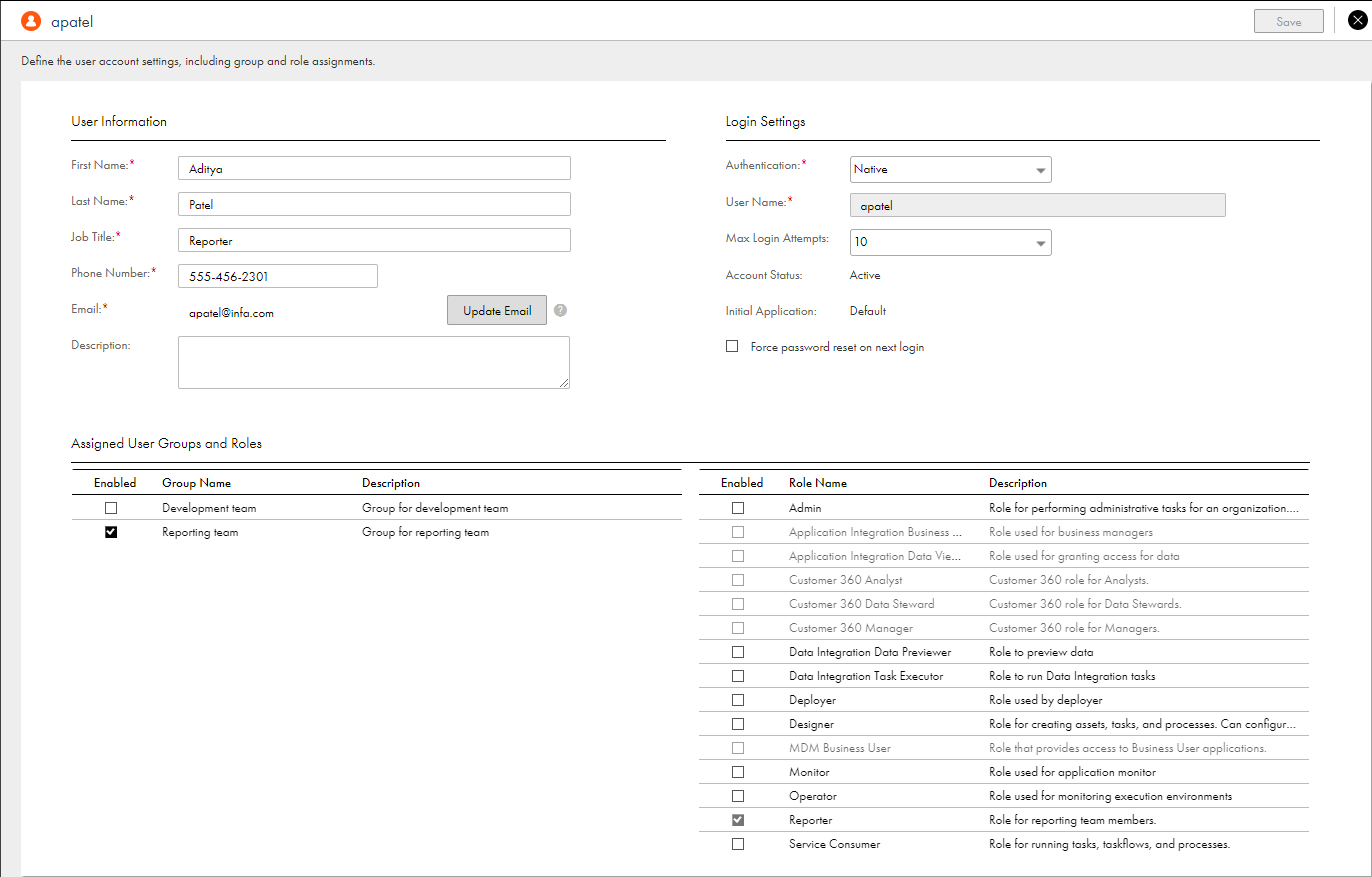Viewport: 1372px width, 877px height.
Task: Enable the Admin role checkbox
Action: [x=738, y=508]
